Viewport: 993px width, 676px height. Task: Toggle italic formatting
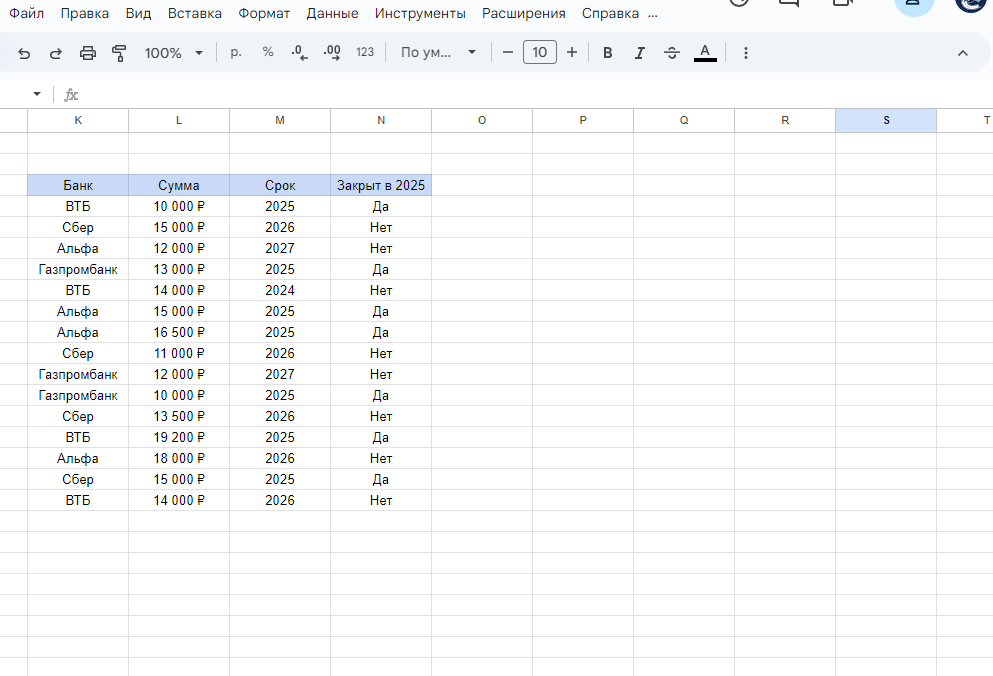[x=640, y=53]
